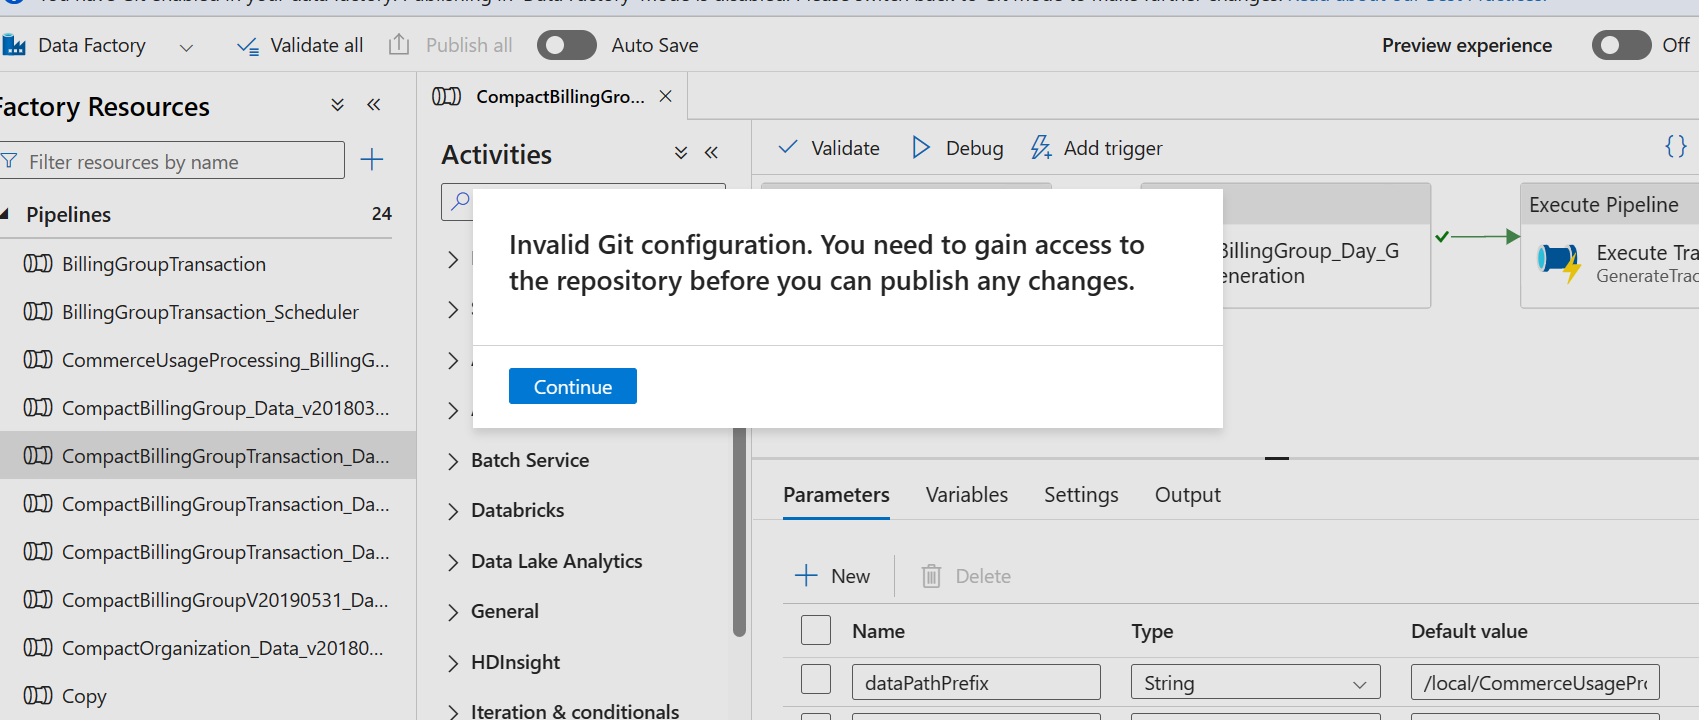Click the Publish all icon
This screenshot has width=1699, height=720.
click(399, 45)
